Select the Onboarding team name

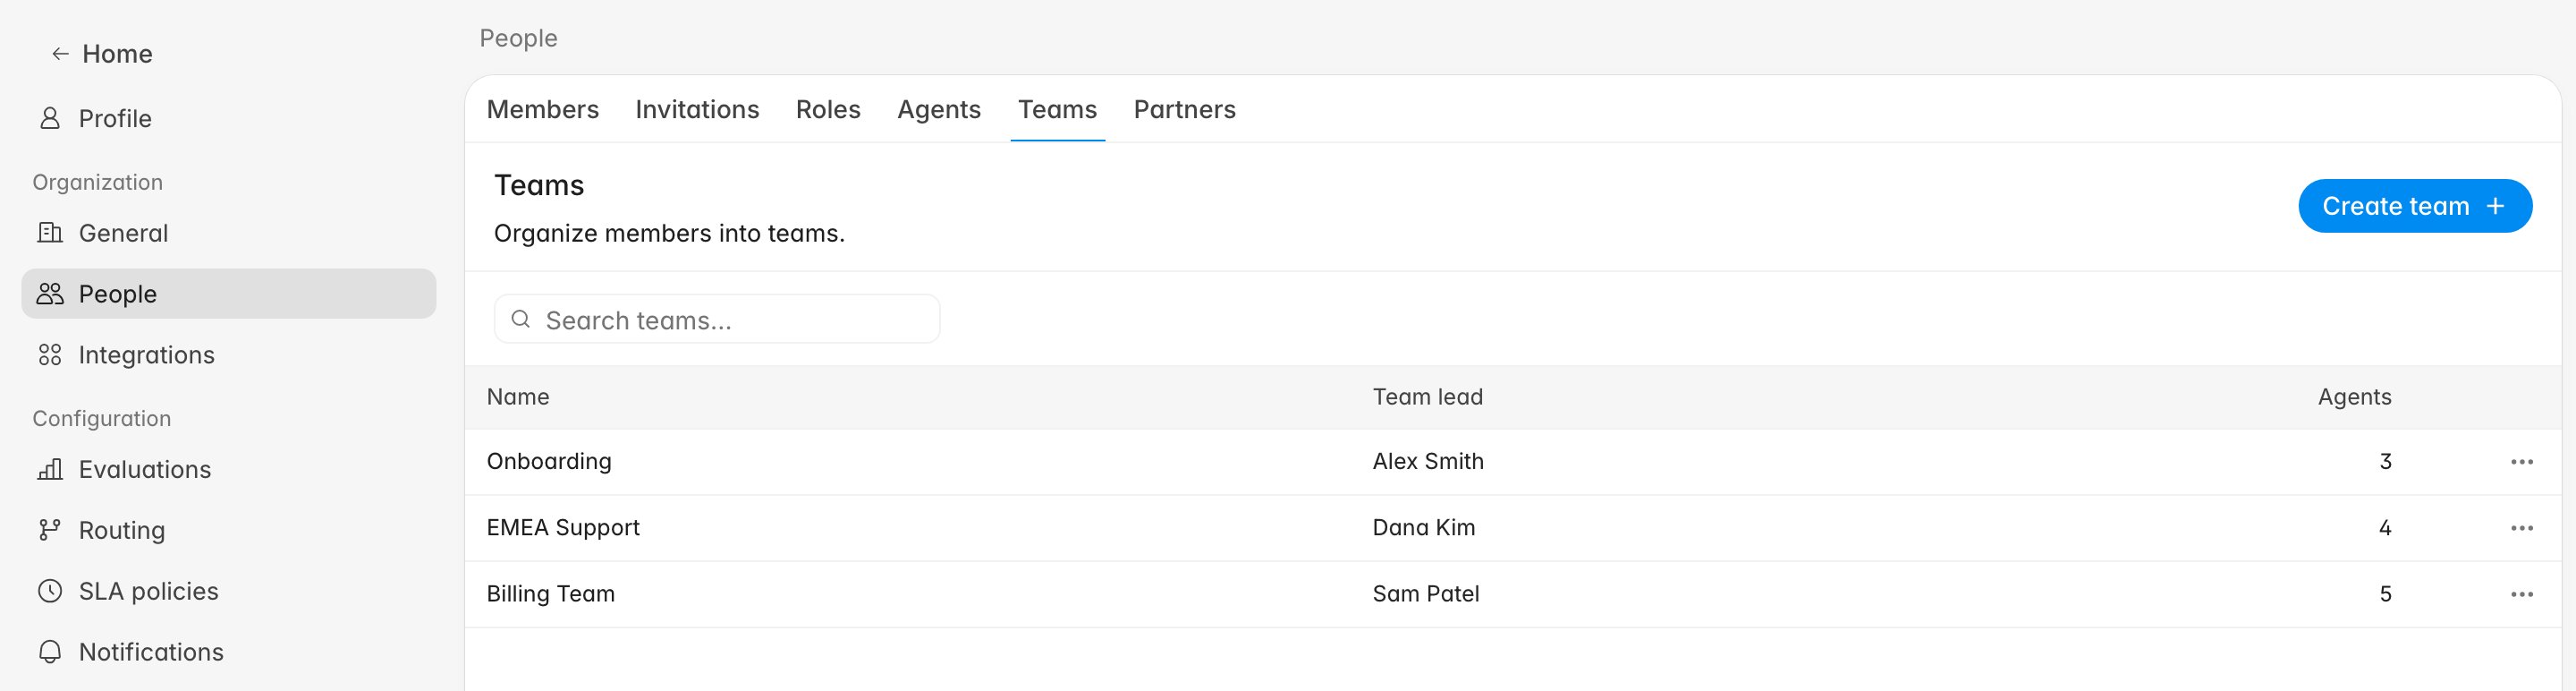[549, 462]
